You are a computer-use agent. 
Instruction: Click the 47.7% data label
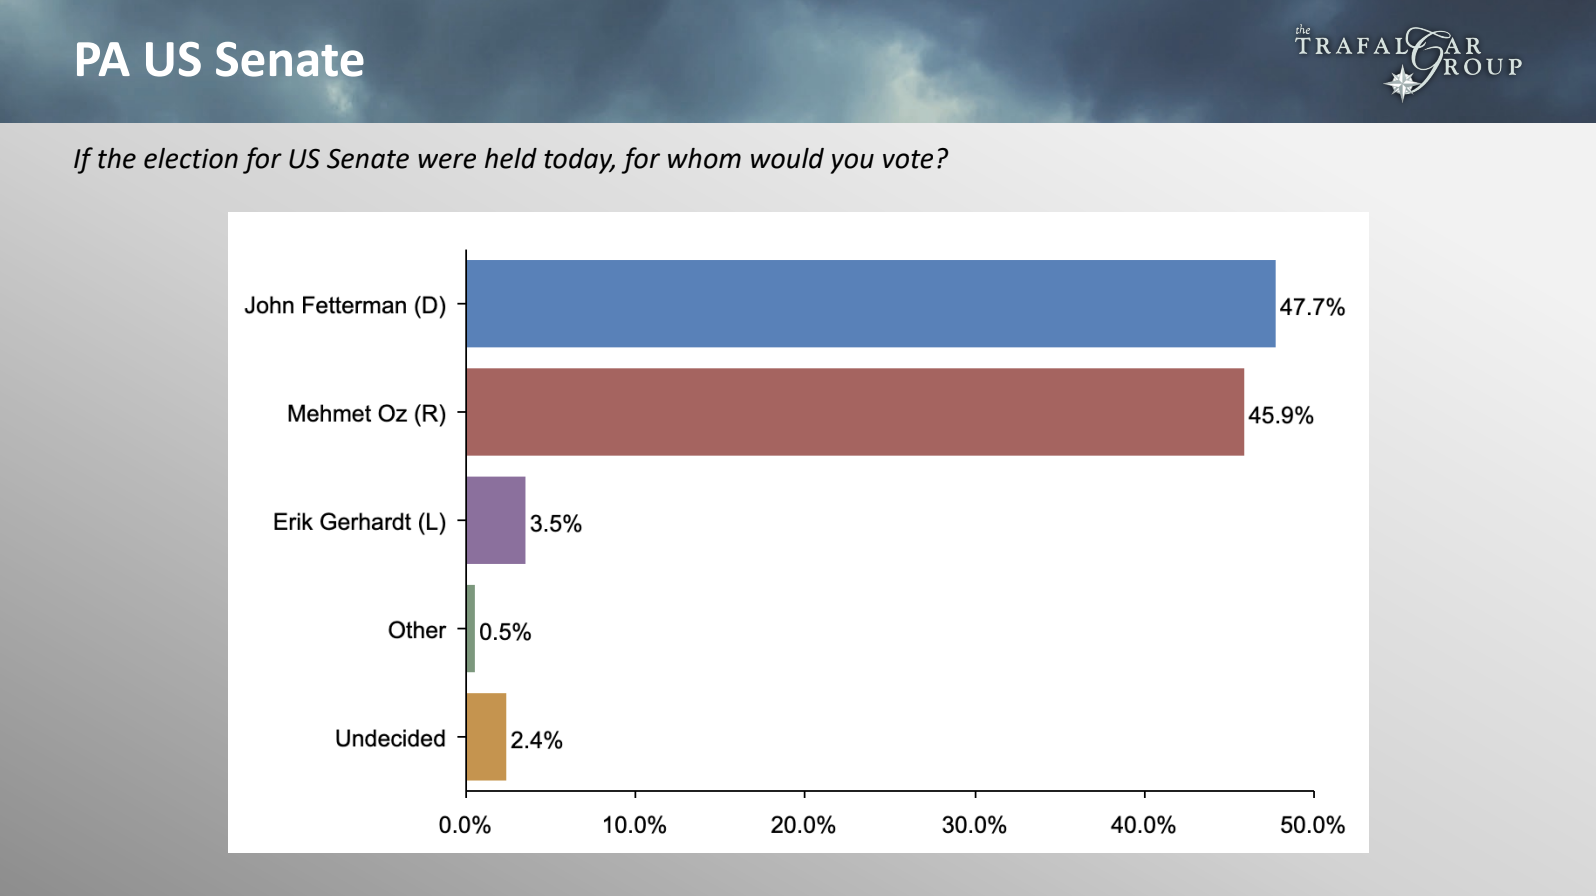(1312, 307)
